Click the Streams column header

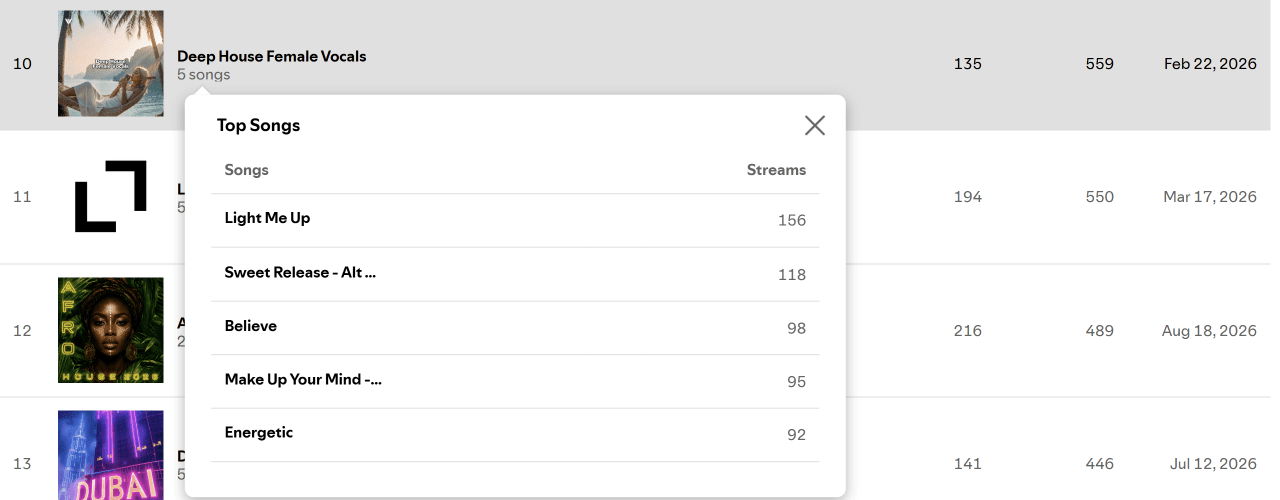[776, 170]
